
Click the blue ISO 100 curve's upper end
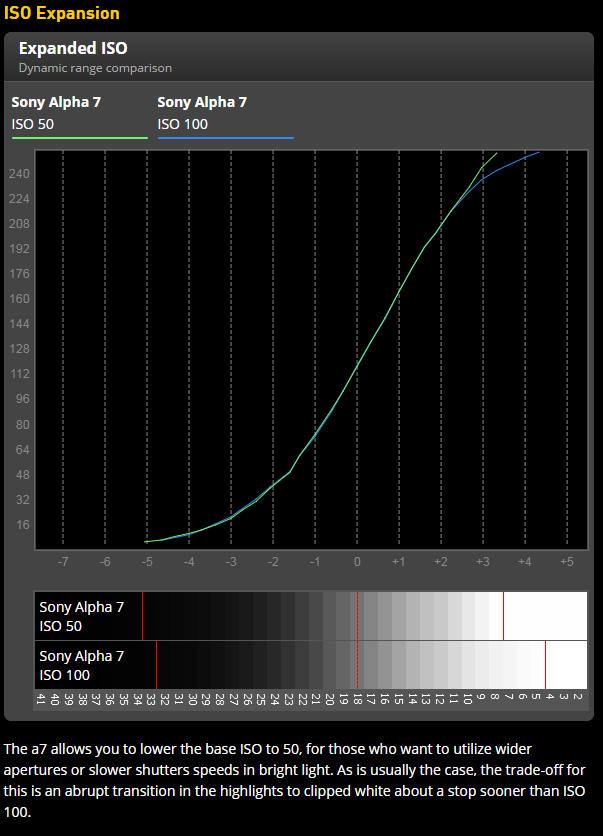(538, 152)
